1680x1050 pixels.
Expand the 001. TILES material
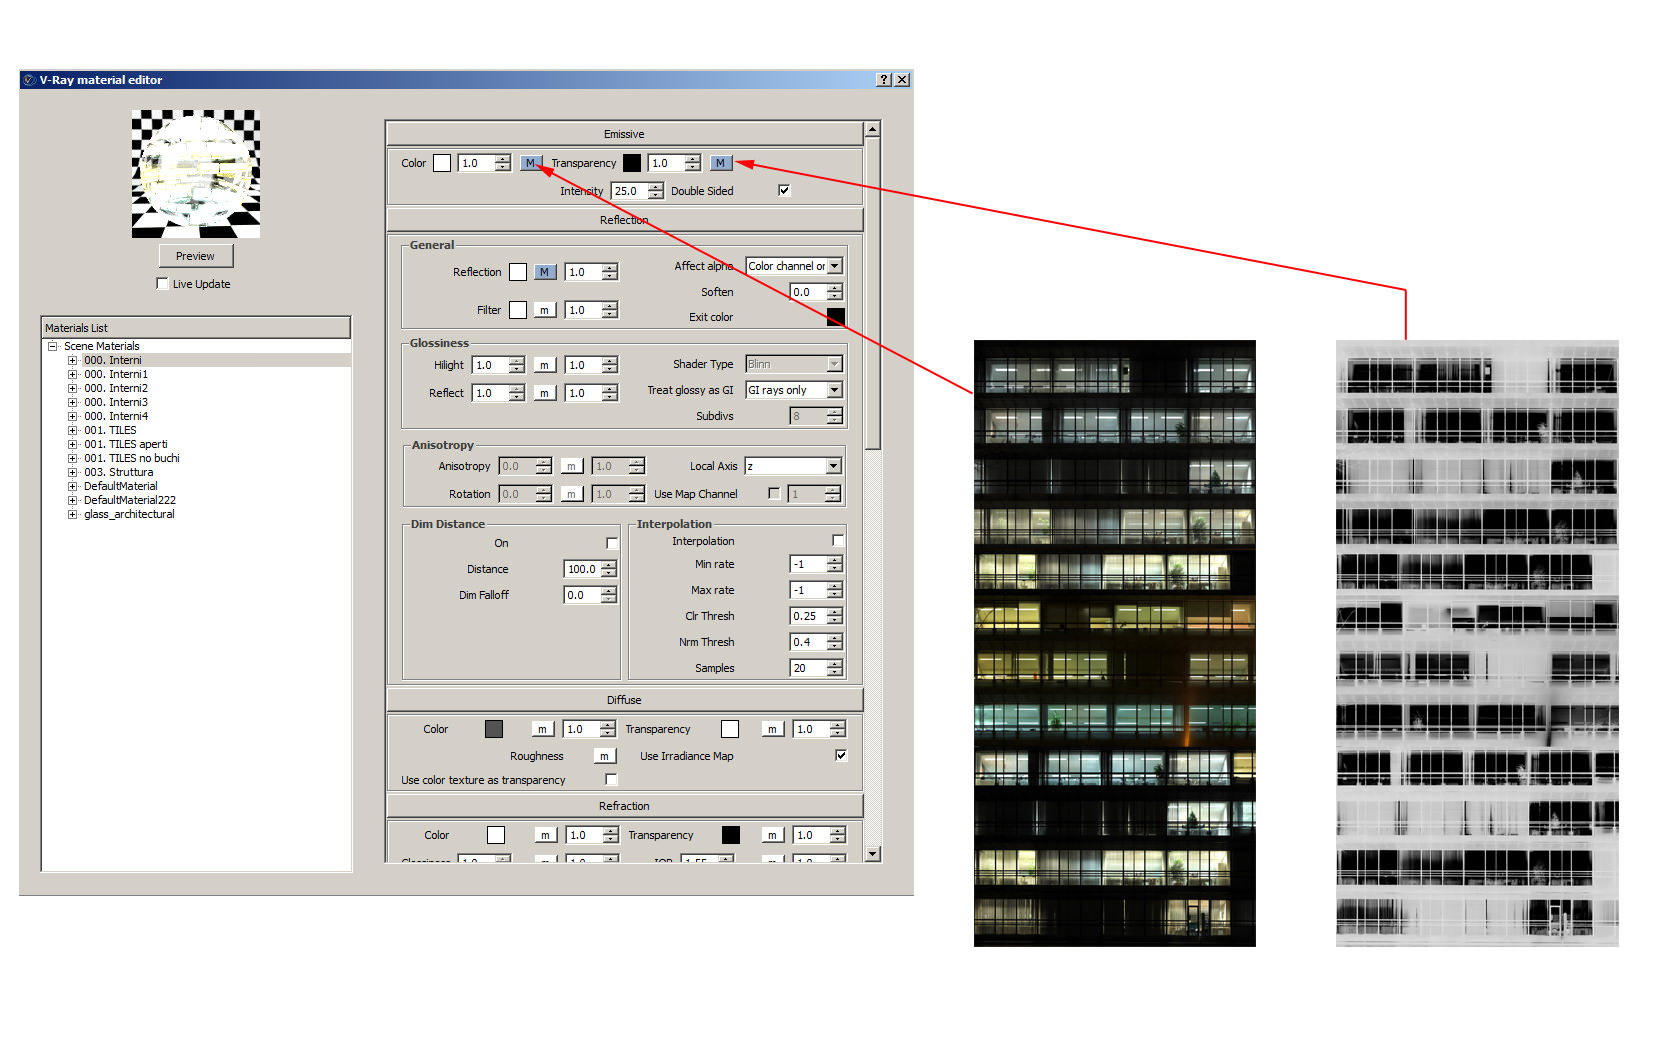coord(72,430)
